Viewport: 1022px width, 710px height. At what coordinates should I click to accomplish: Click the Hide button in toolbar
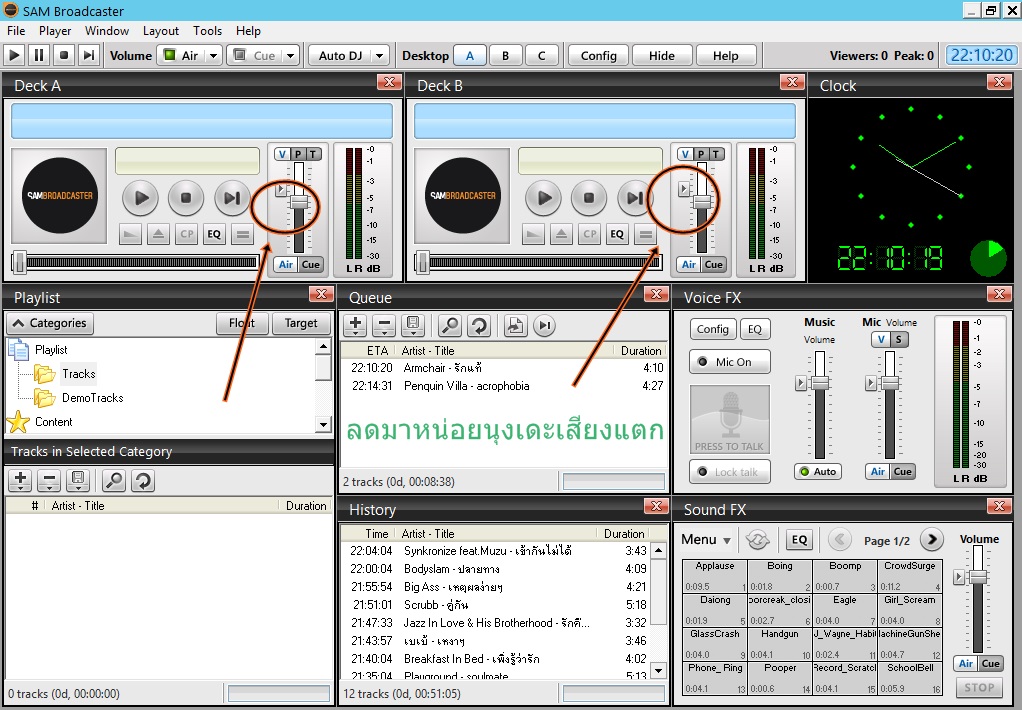[x=662, y=55]
